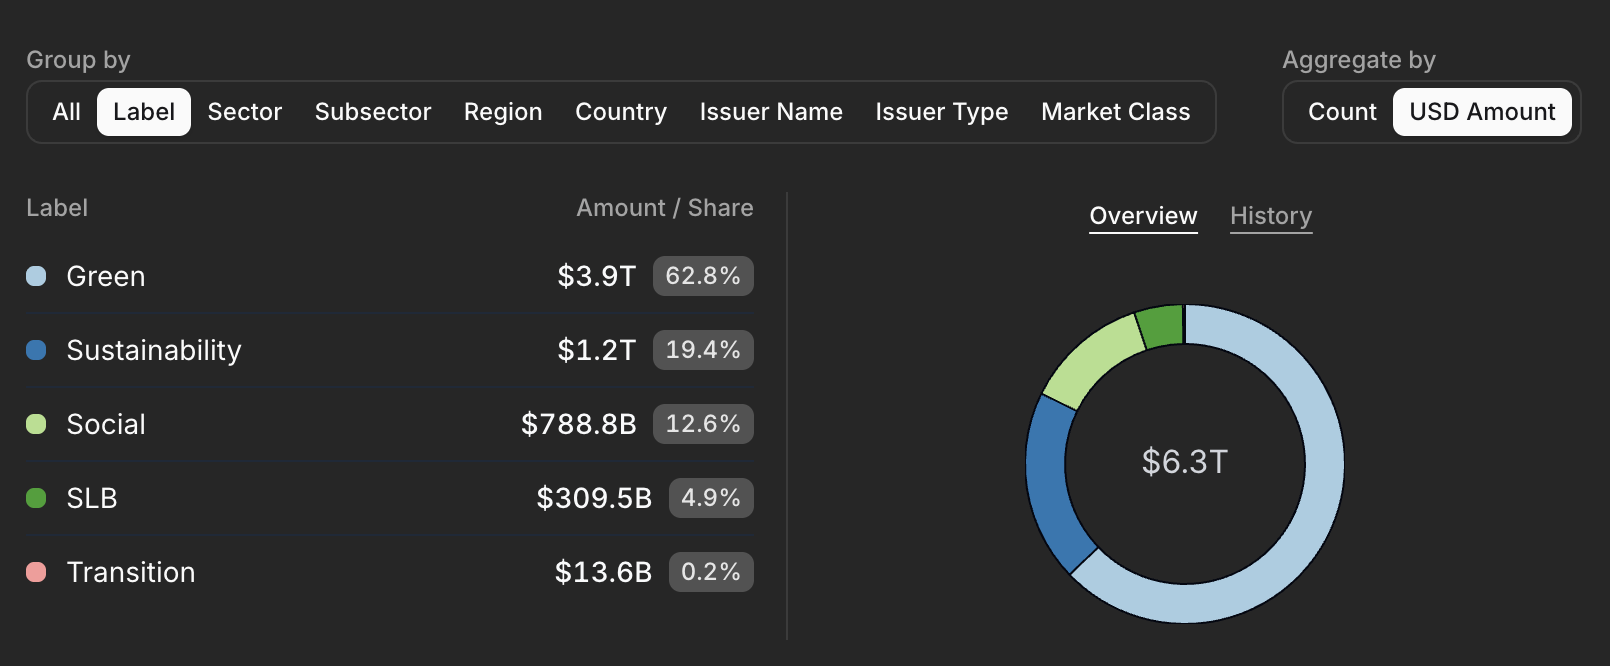Group by Subsector

[373, 112]
